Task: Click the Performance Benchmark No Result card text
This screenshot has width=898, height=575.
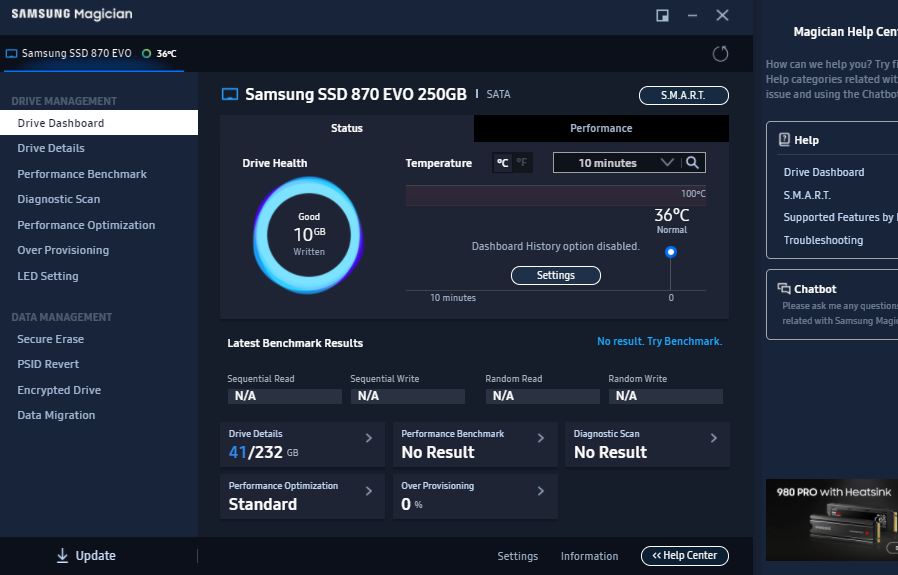Action: pos(438,452)
